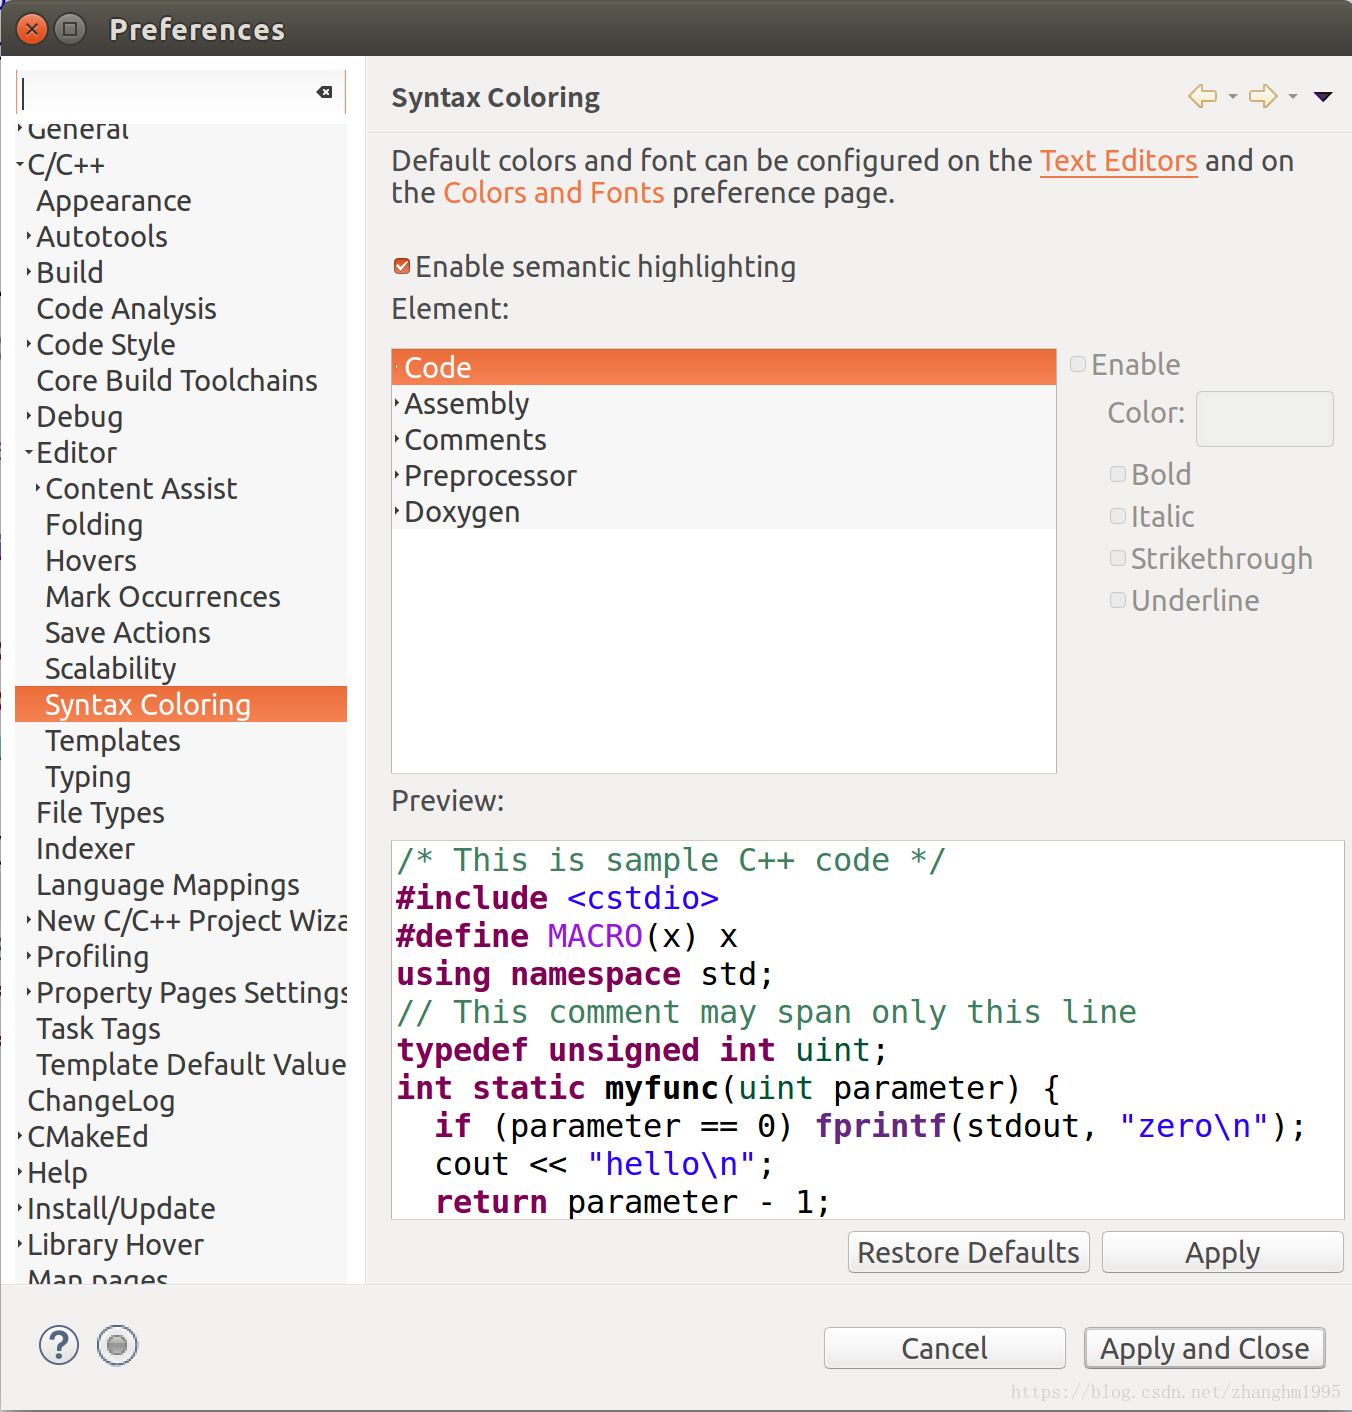The height and width of the screenshot is (1412, 1352).
Task: Select Indexer preference page
Action: [85, 849]
